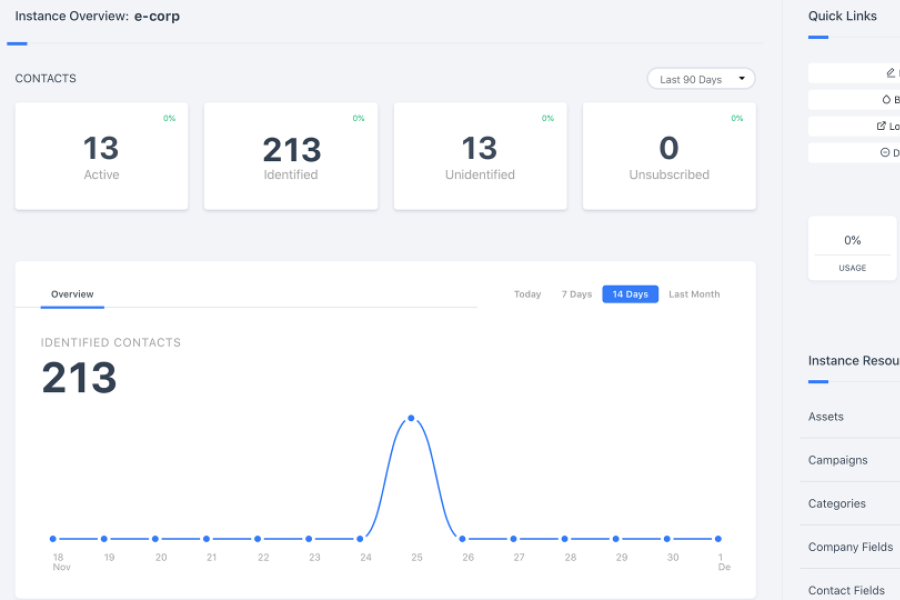
Task: Click the Unsubscribed contacts card
Action: coord(669,156)
